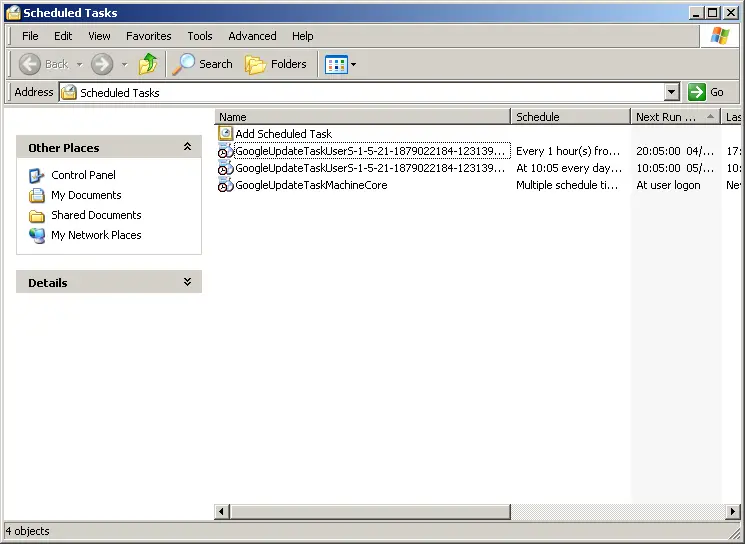Image resolution: width=745 pixels, height=544 pixels.
Task: Open the Views dropdown arrow
Action: 353,65
